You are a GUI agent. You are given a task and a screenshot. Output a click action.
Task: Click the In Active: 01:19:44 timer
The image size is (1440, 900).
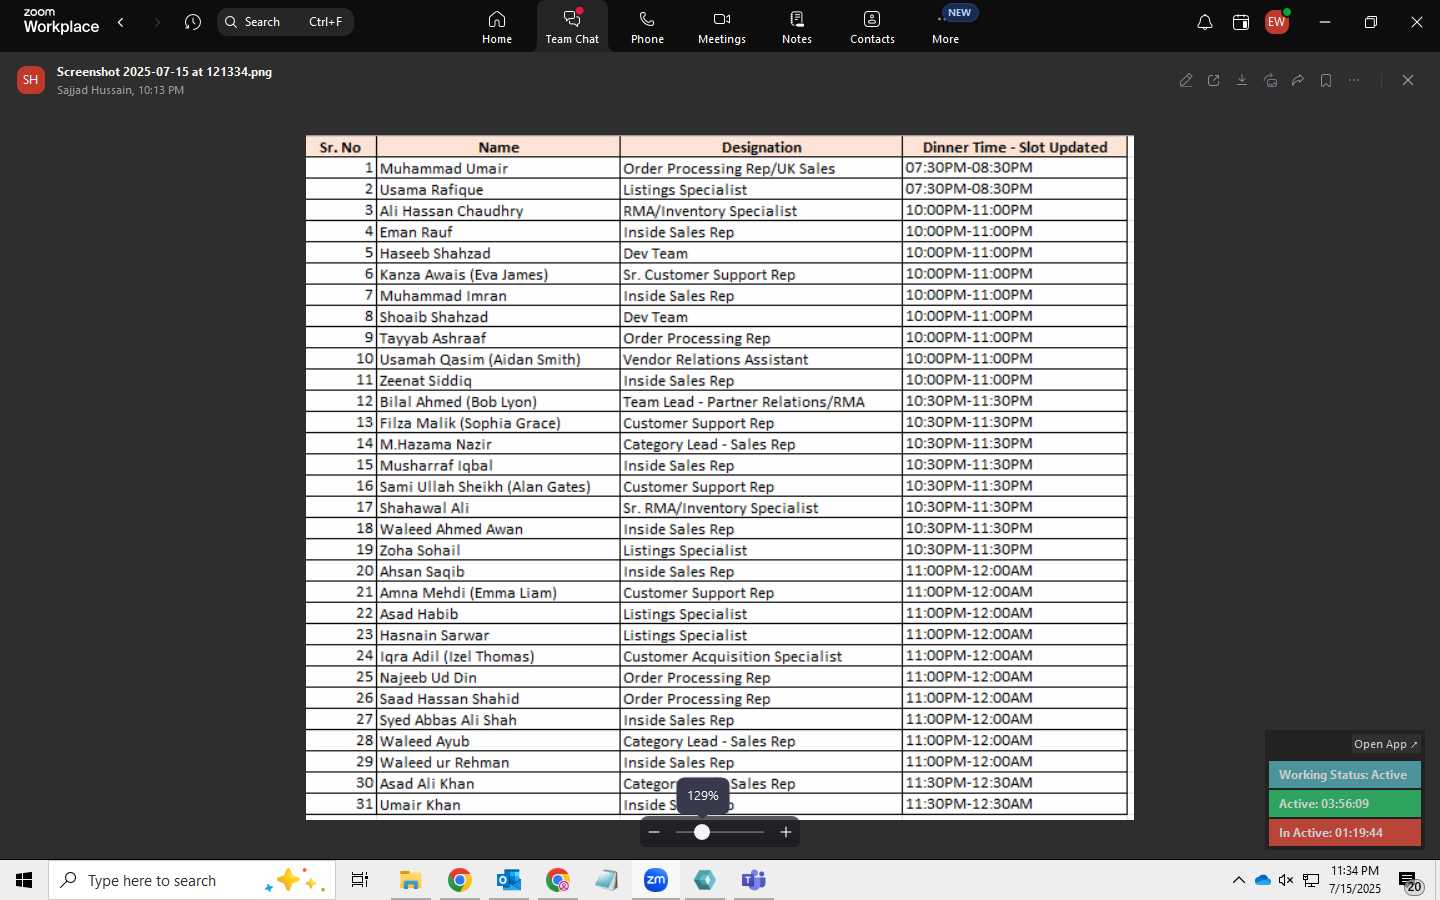point(1344,833)
